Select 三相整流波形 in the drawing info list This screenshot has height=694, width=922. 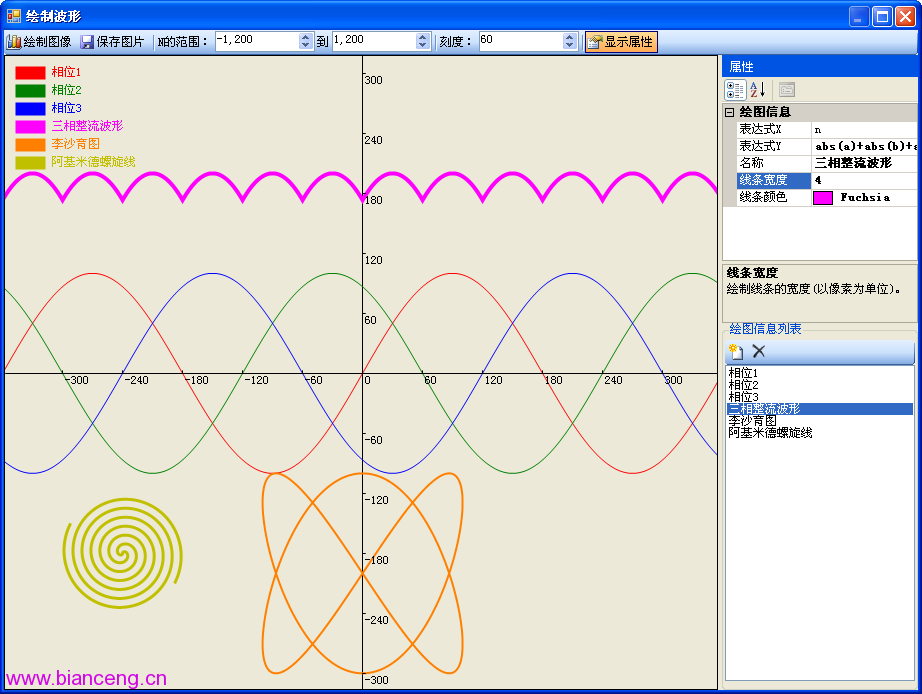pyautogui.click(x=820, y=409)
